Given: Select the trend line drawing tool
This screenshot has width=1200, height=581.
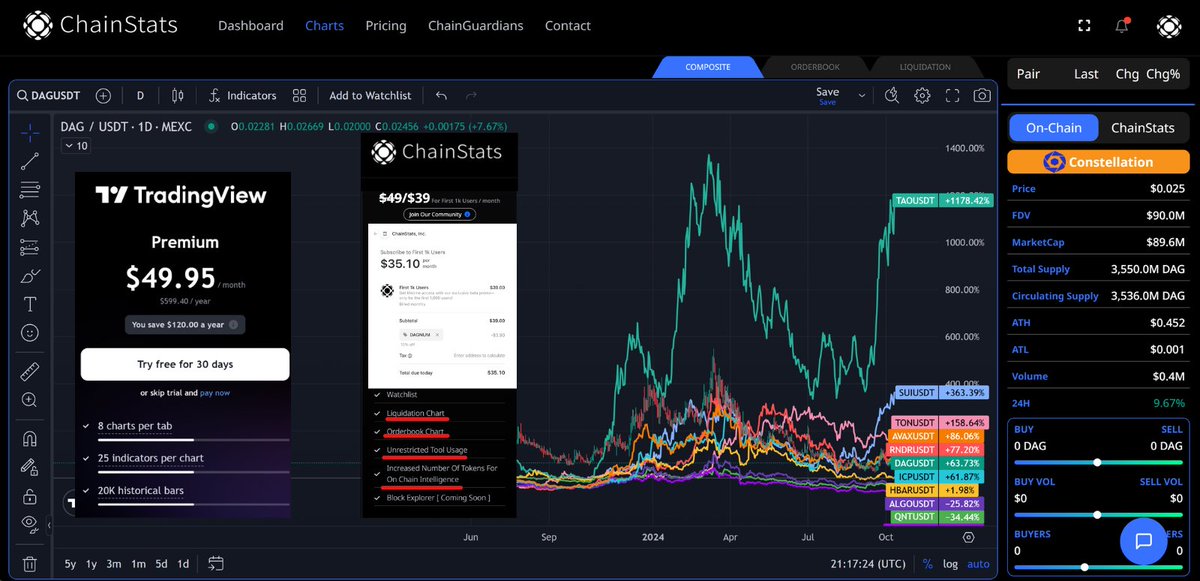Looking at the screenshot, I should coord(30,161).
